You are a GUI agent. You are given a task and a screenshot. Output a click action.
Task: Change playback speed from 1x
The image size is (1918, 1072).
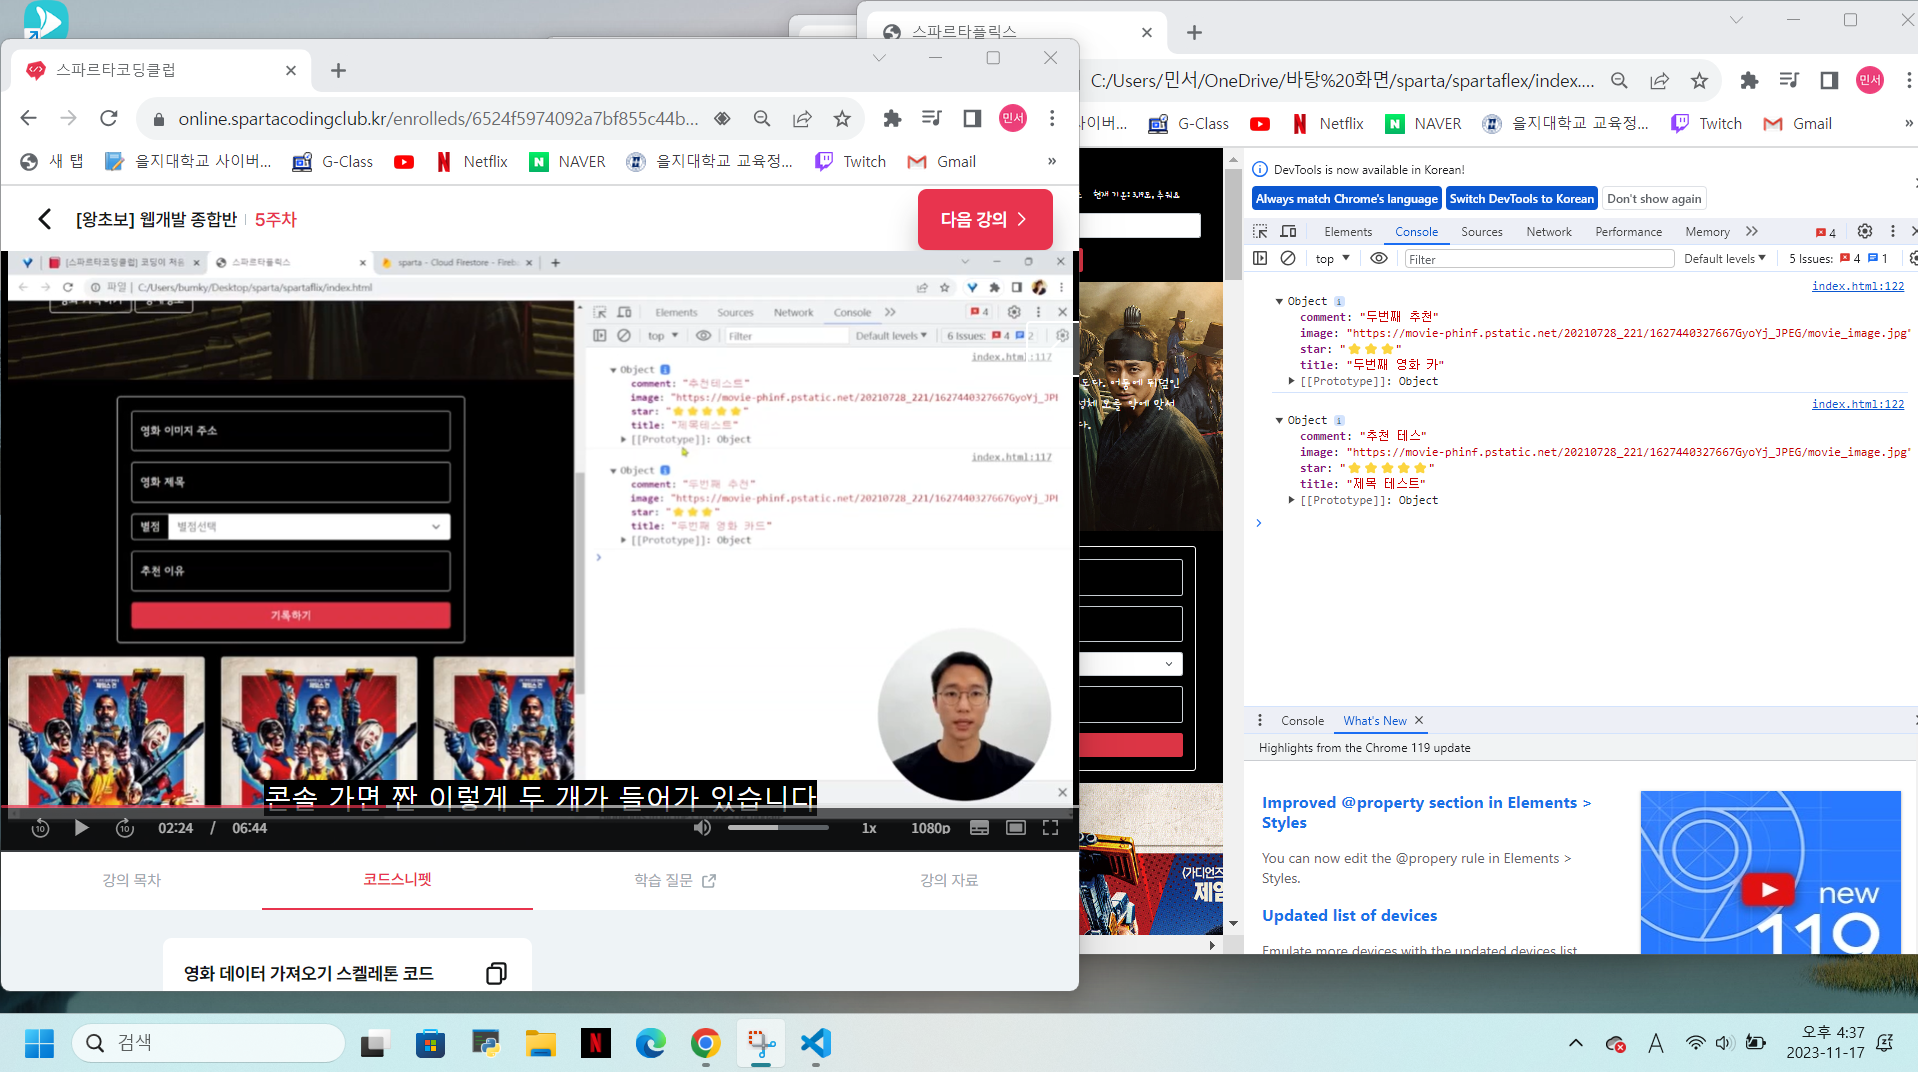click(869, 828)
